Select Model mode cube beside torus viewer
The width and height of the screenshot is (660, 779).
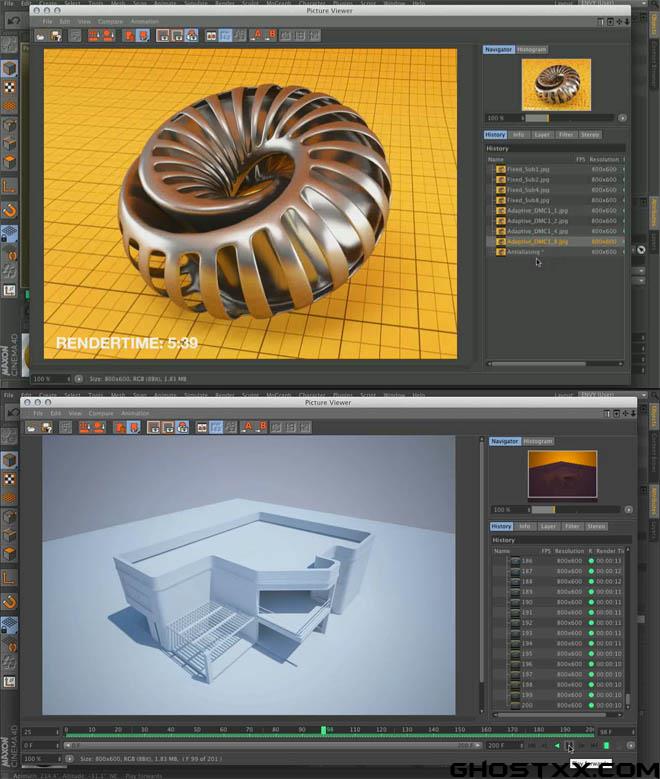[x=9, y=68]
